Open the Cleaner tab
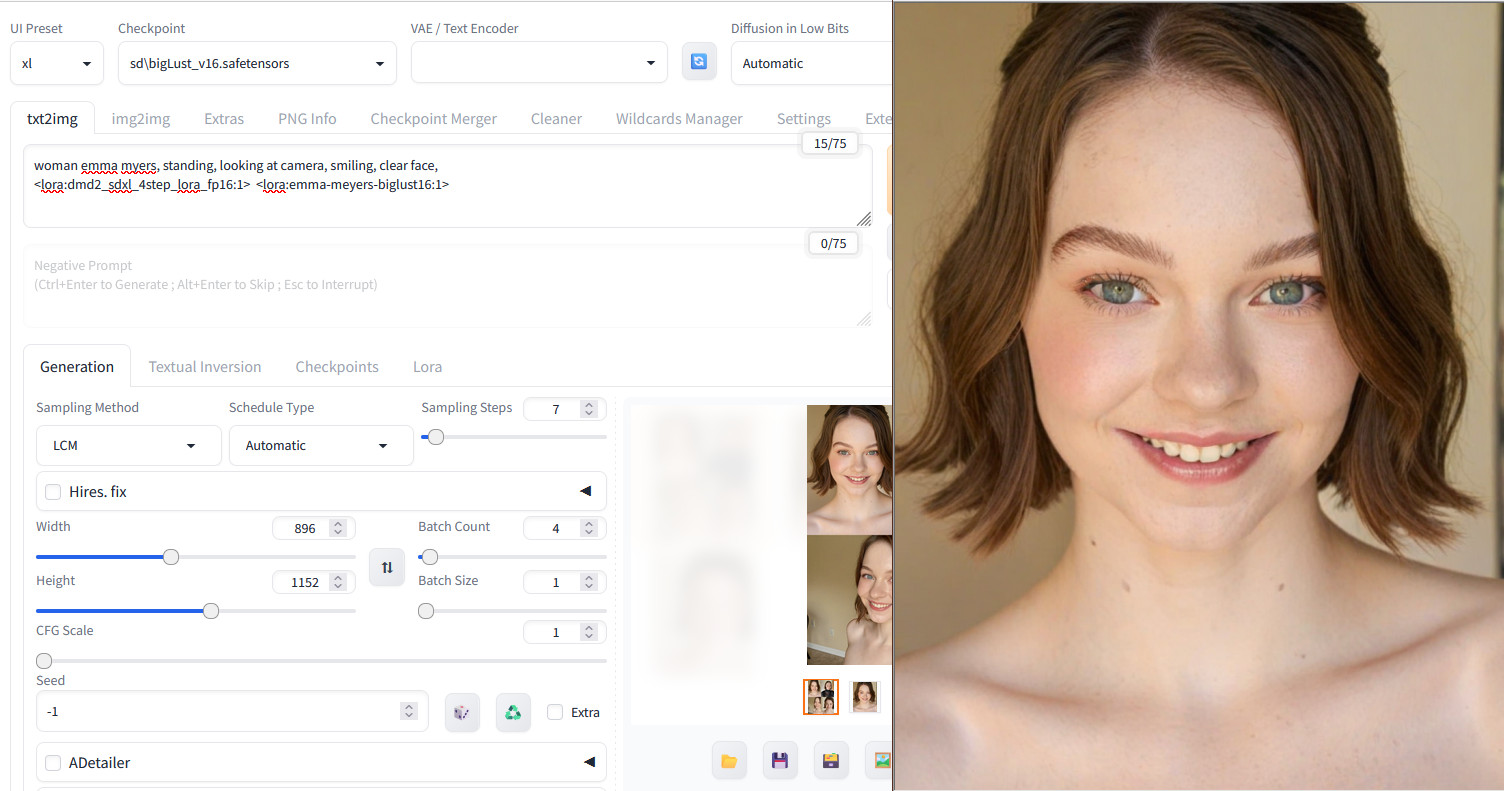 tap(556, 119)
